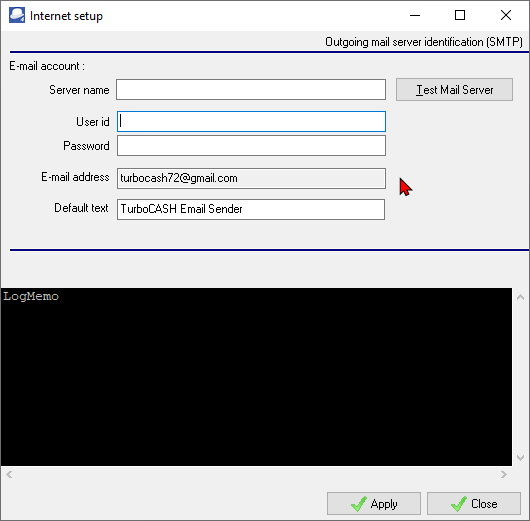Image resolution: width=530 pixels, height=521 pixels.
Task: Click the 'Default text' label
Action: pyautogui.click(x=81, y=208)
